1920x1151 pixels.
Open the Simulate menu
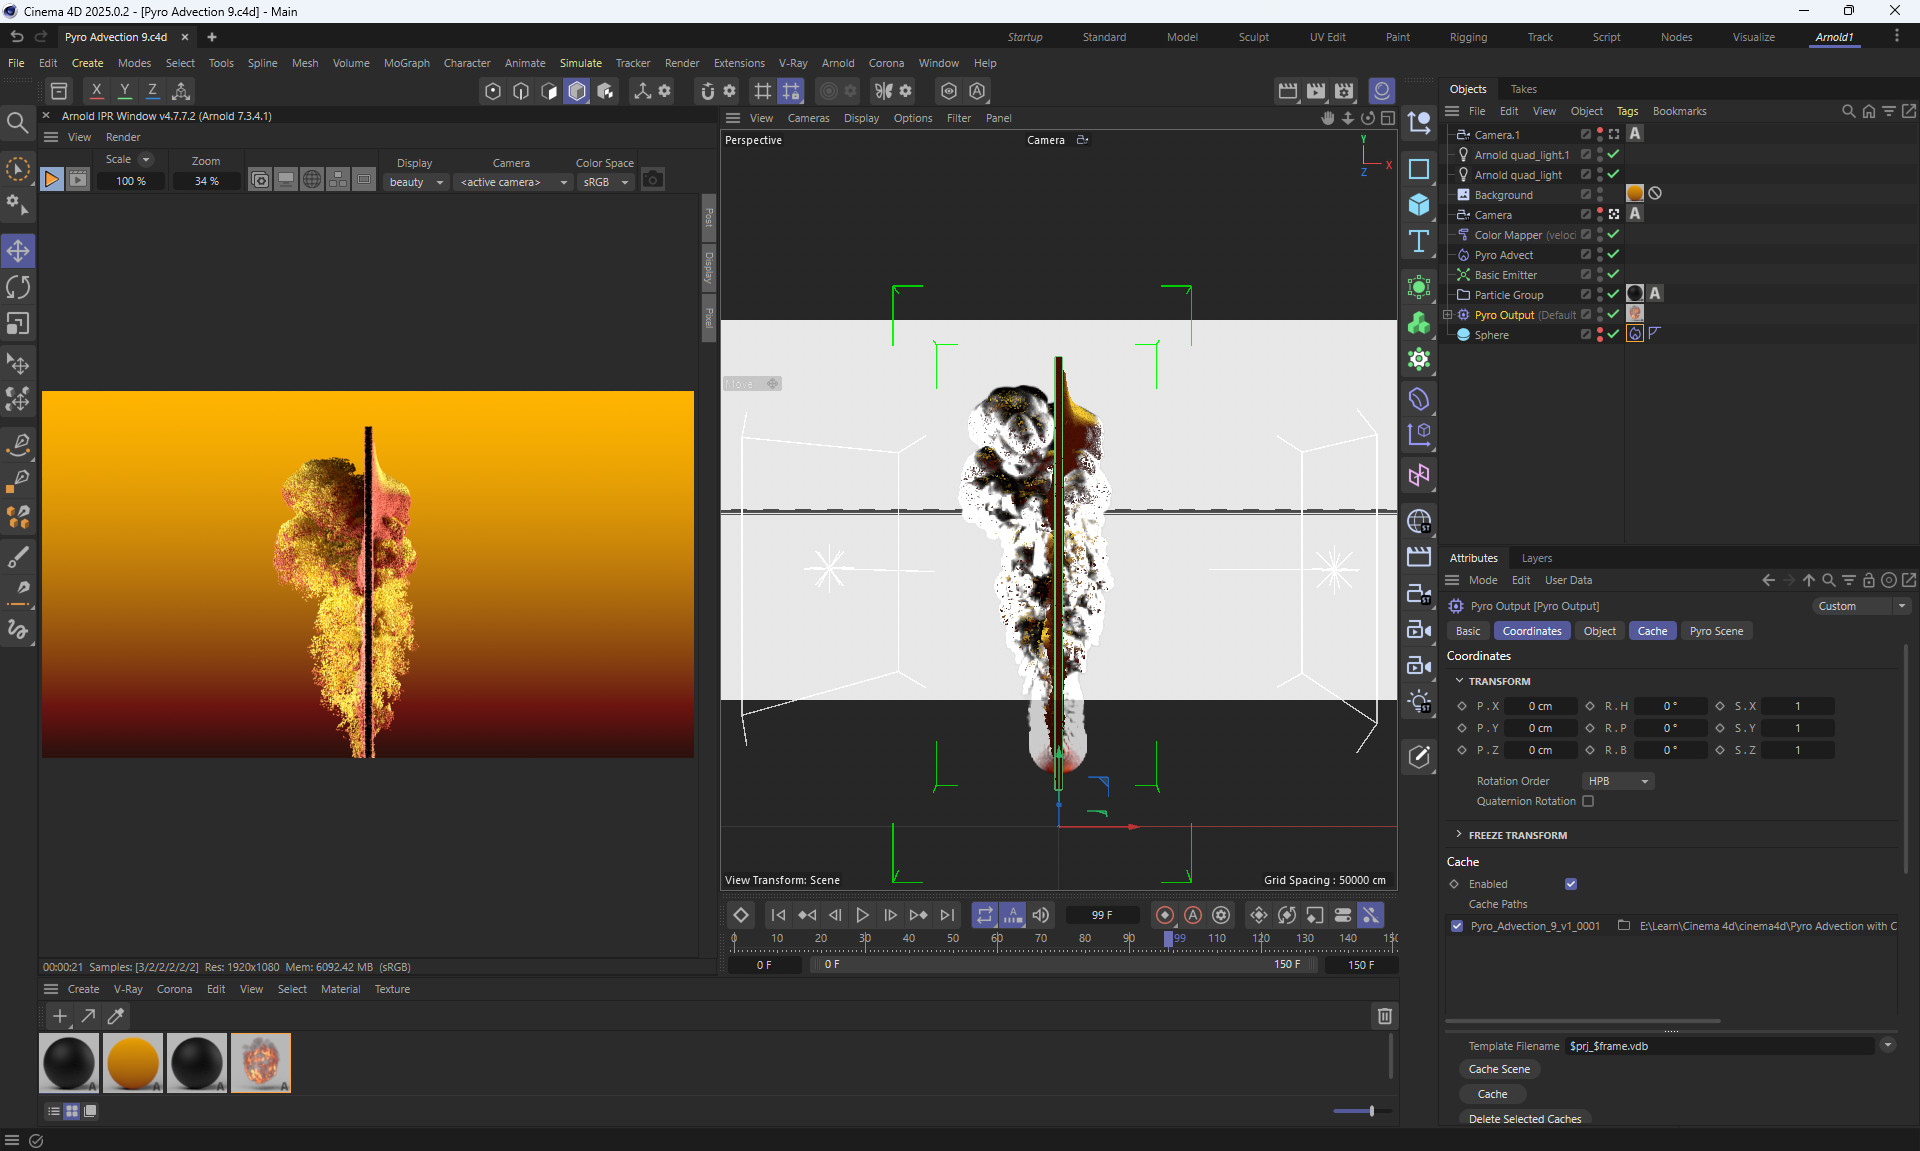(x=580, y=63)
